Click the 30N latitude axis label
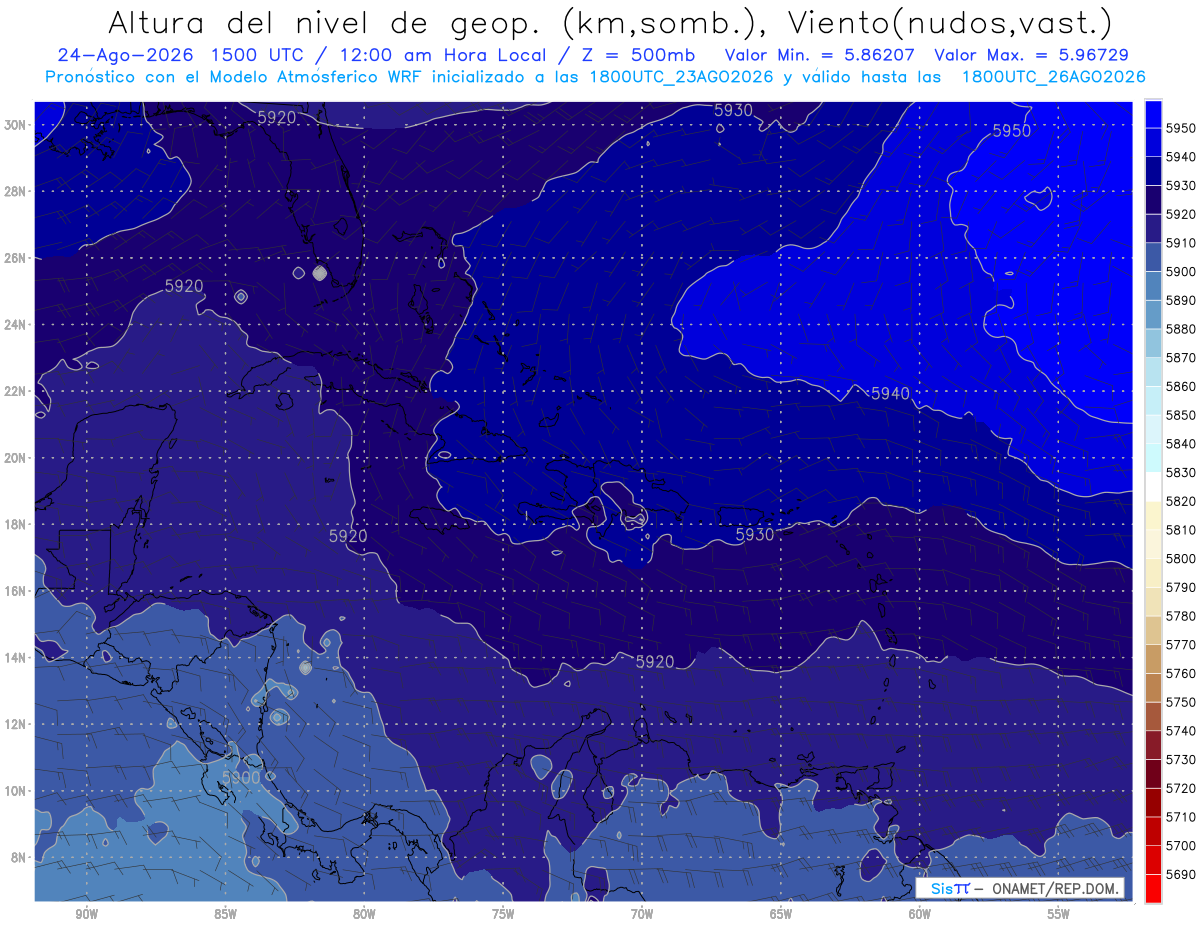Viewport: 1200px width, 927px height. 15,125
